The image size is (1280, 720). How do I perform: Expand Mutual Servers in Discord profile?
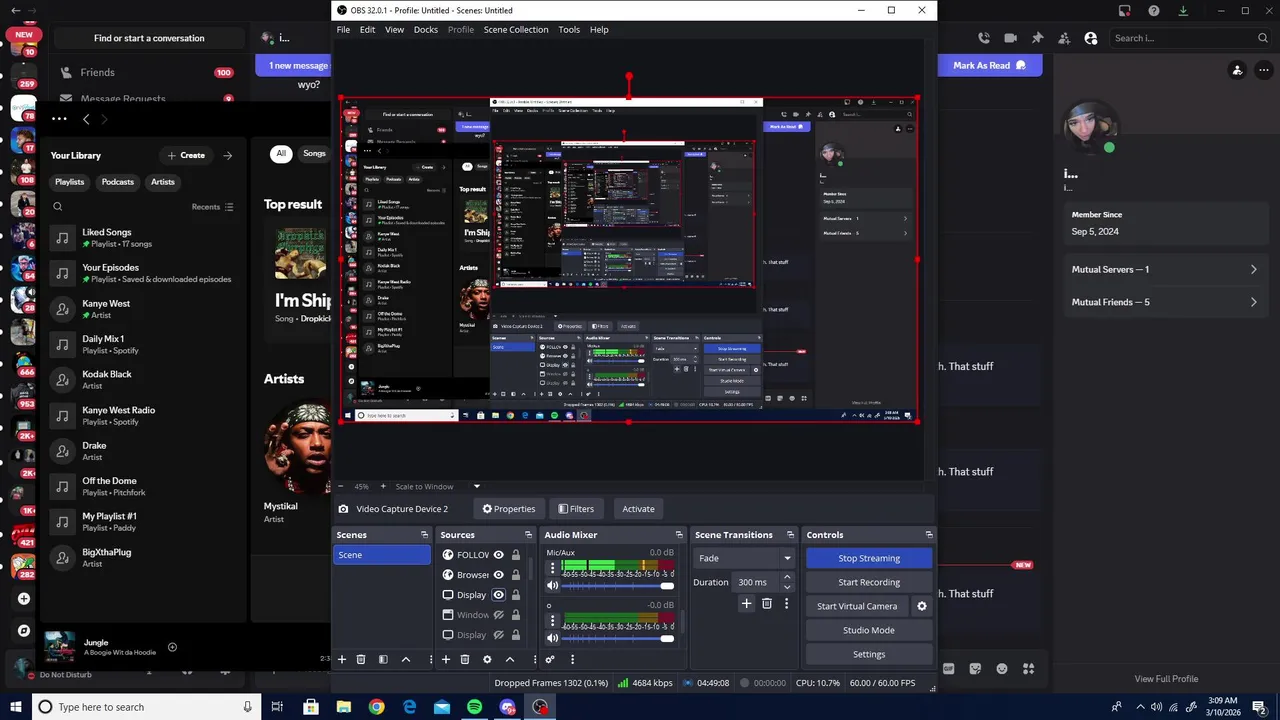(1164, 270)
